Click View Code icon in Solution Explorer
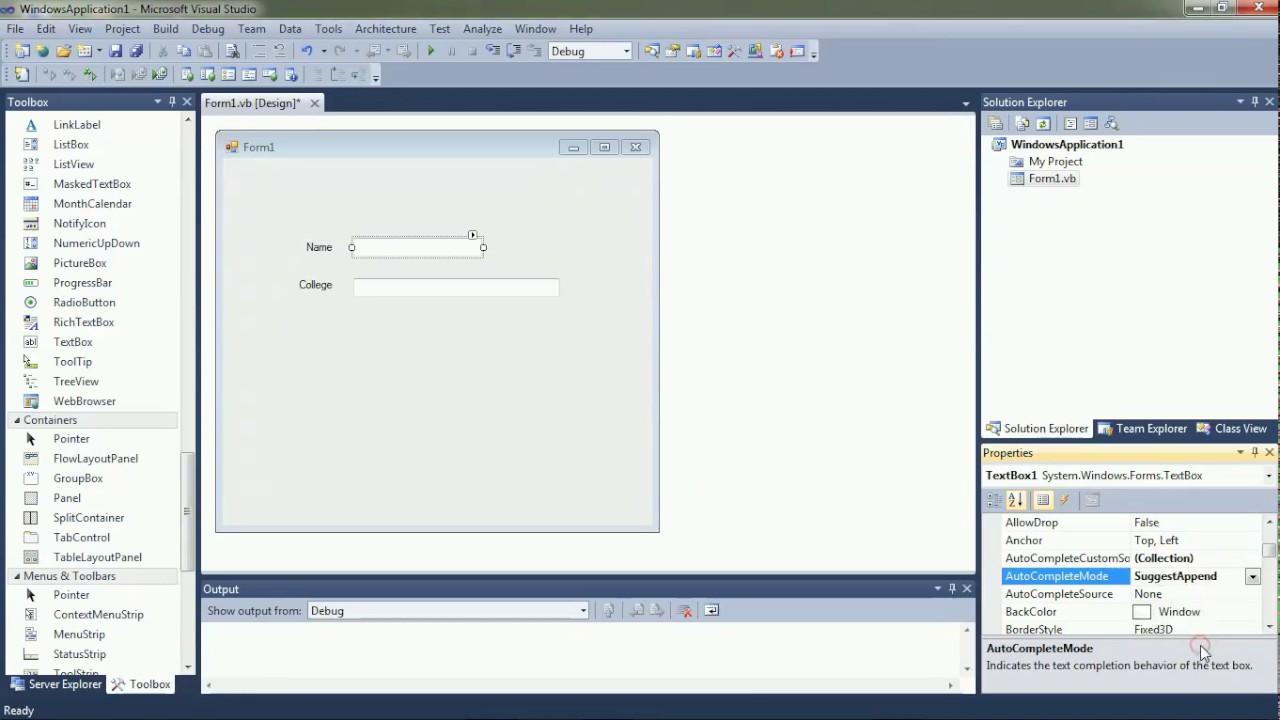This screenshot has height=720, width=1280. point(1070,124)
